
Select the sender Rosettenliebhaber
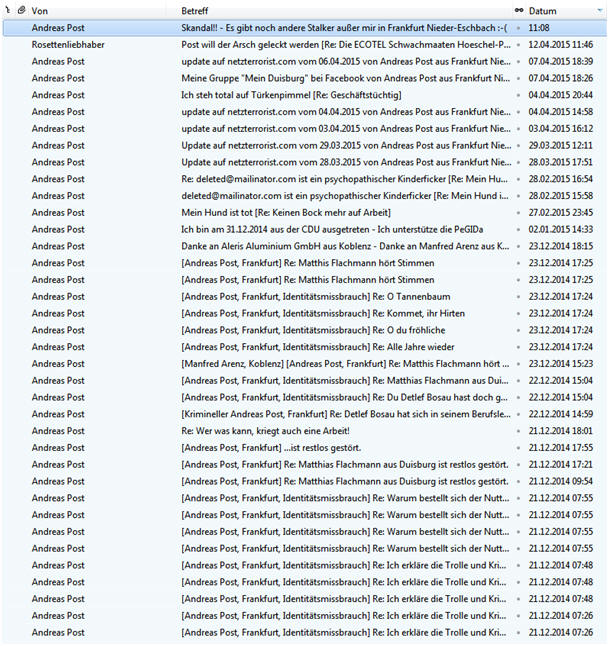click(68, 44)
